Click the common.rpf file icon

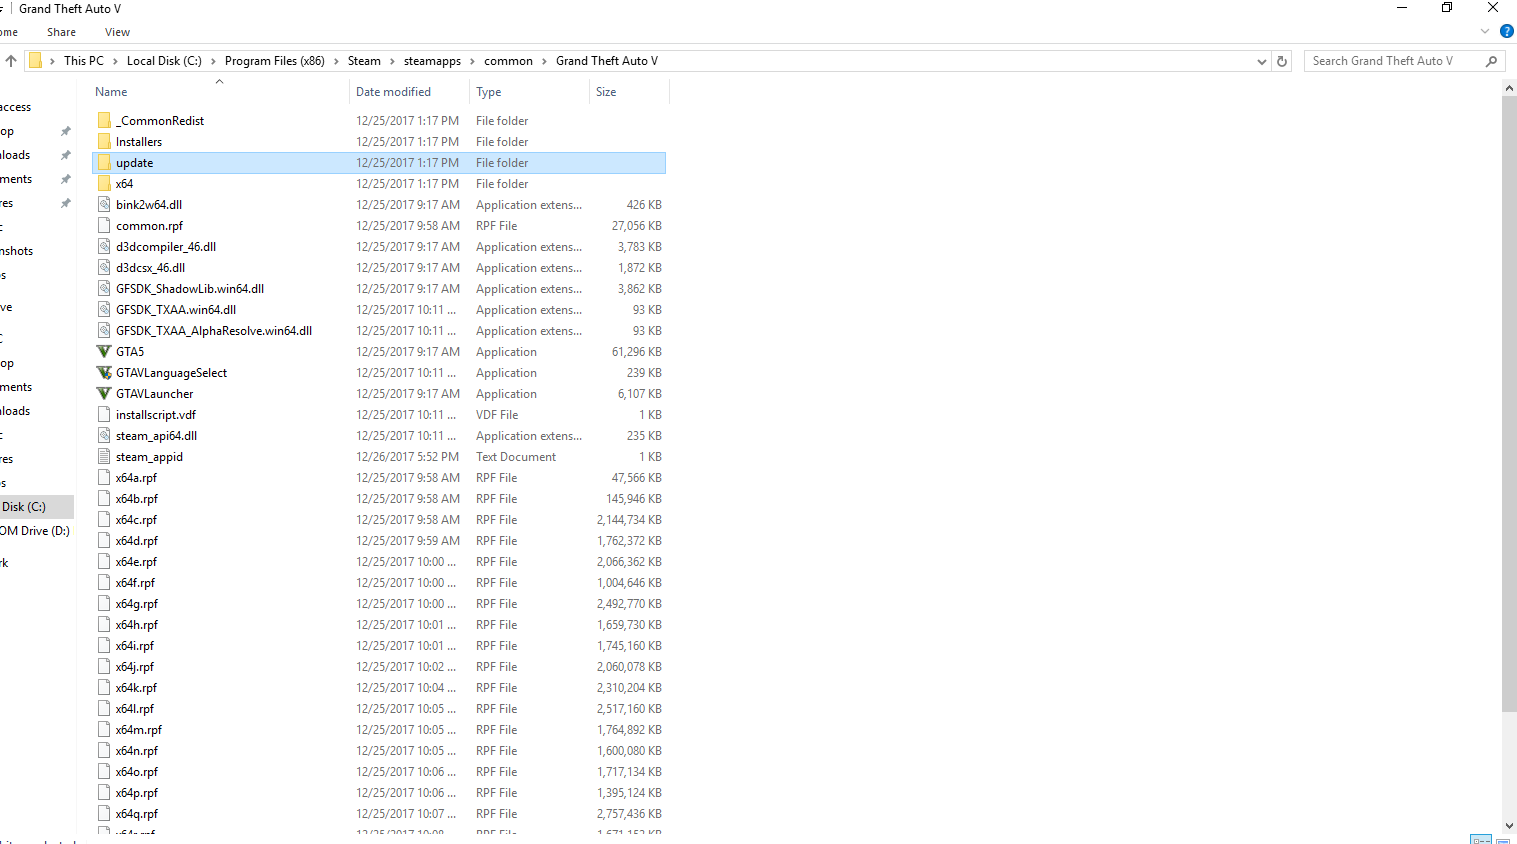point(104,225)
